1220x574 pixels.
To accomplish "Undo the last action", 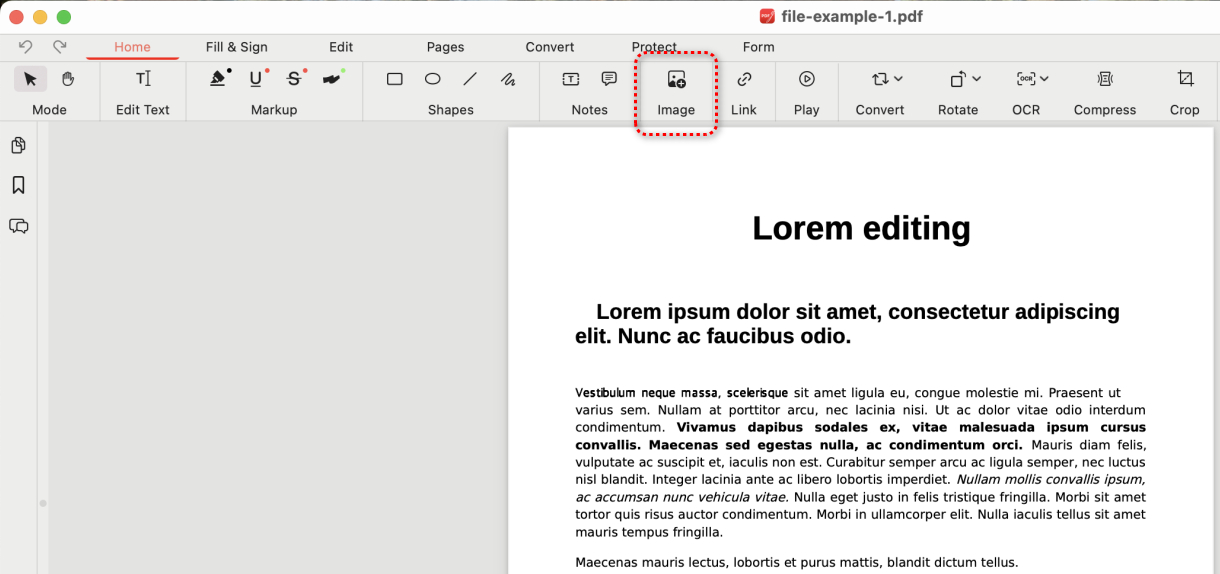I will point(26,47).
